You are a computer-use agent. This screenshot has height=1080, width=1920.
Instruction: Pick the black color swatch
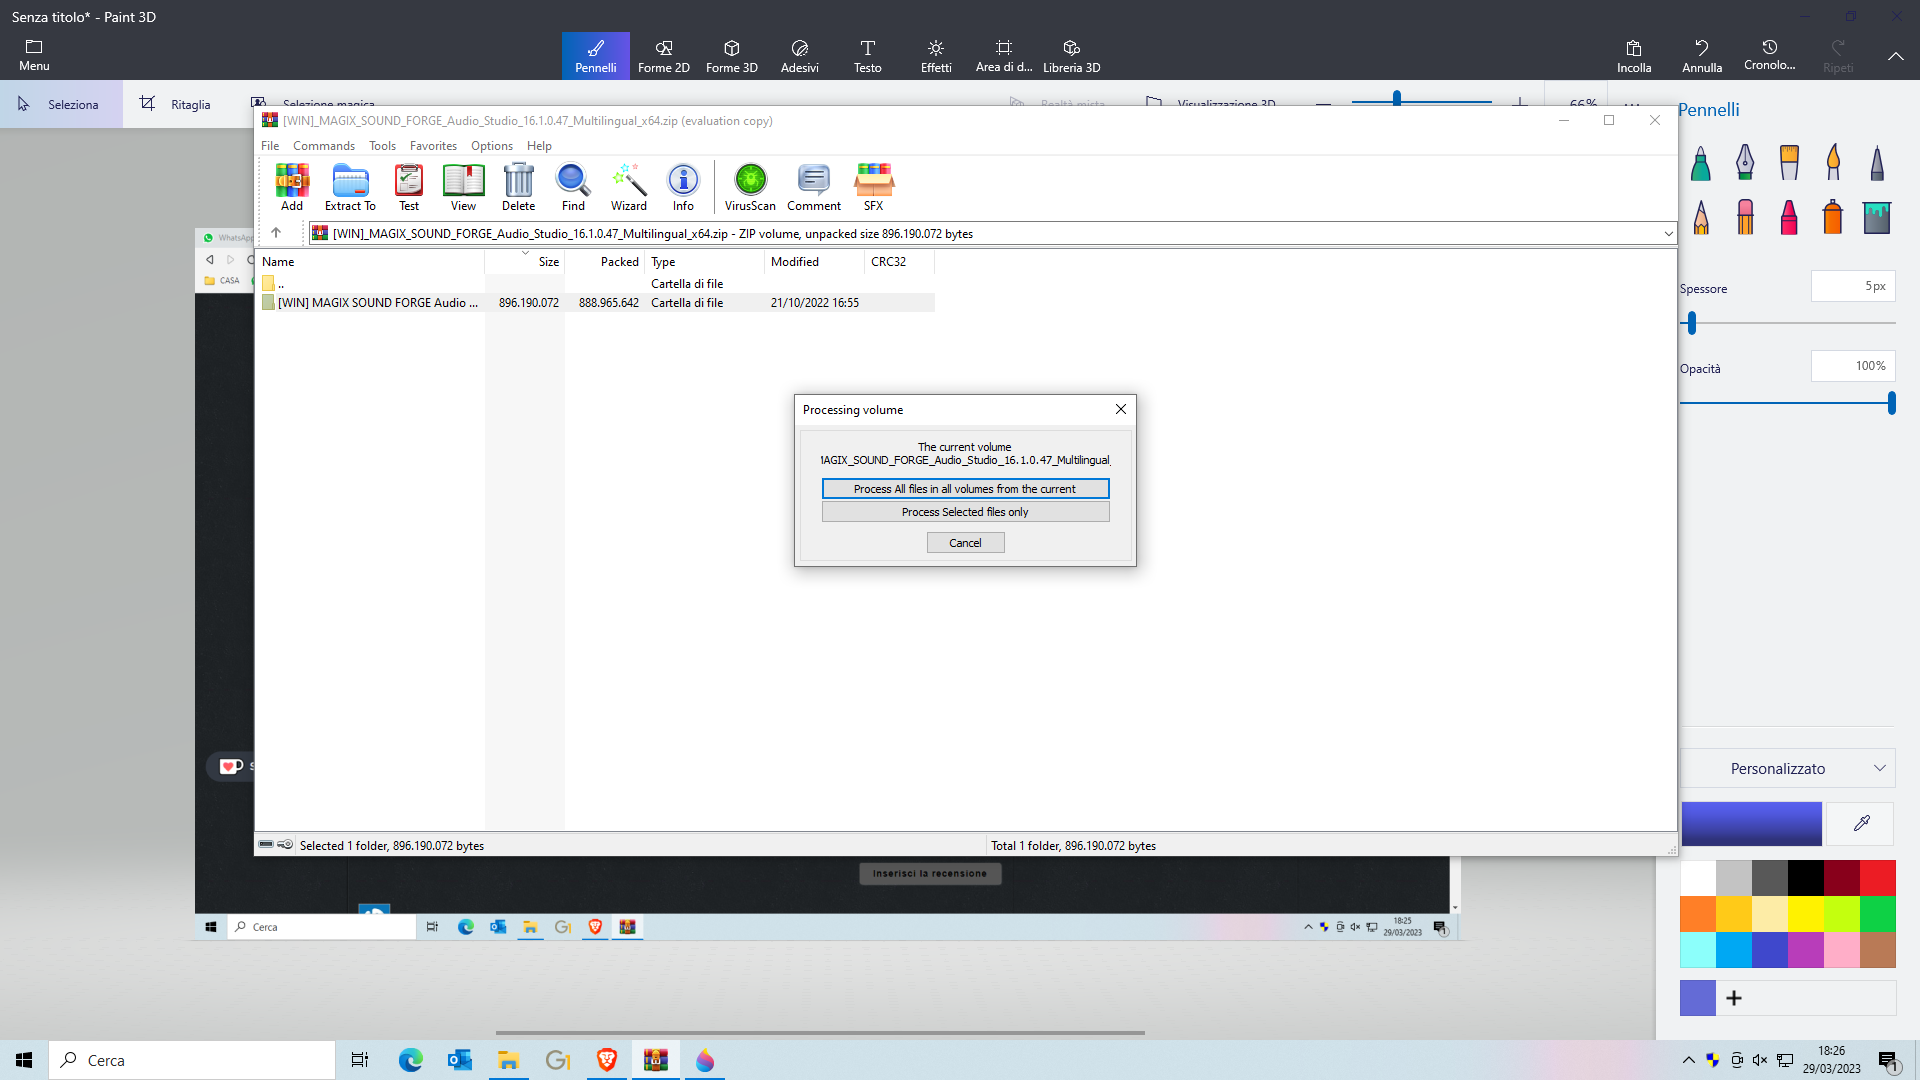point(1805,878)
